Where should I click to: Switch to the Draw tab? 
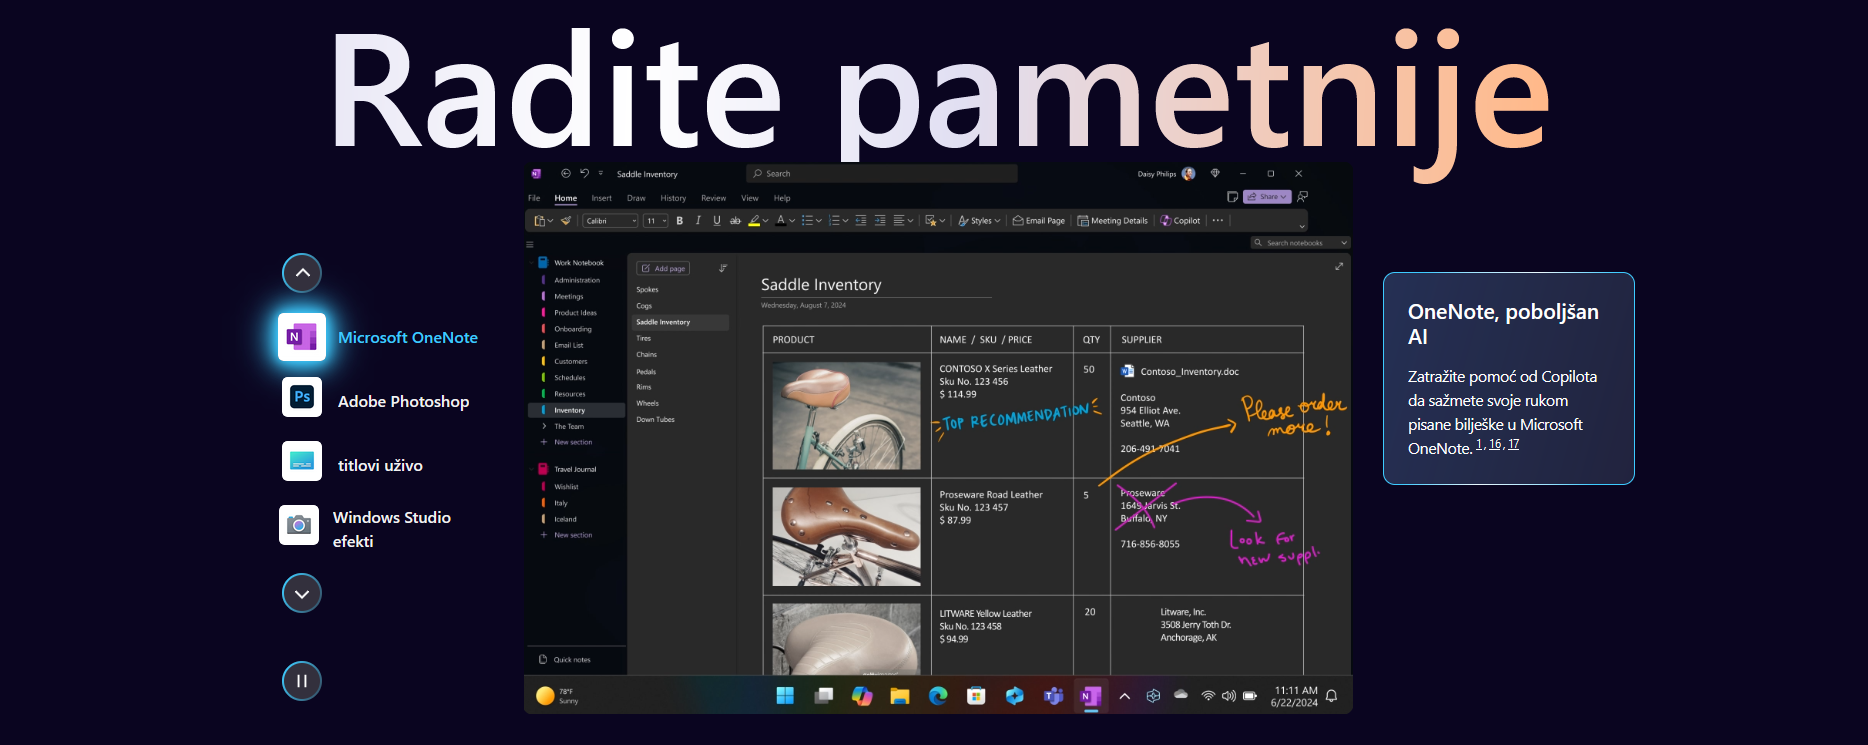click(636, 198)
